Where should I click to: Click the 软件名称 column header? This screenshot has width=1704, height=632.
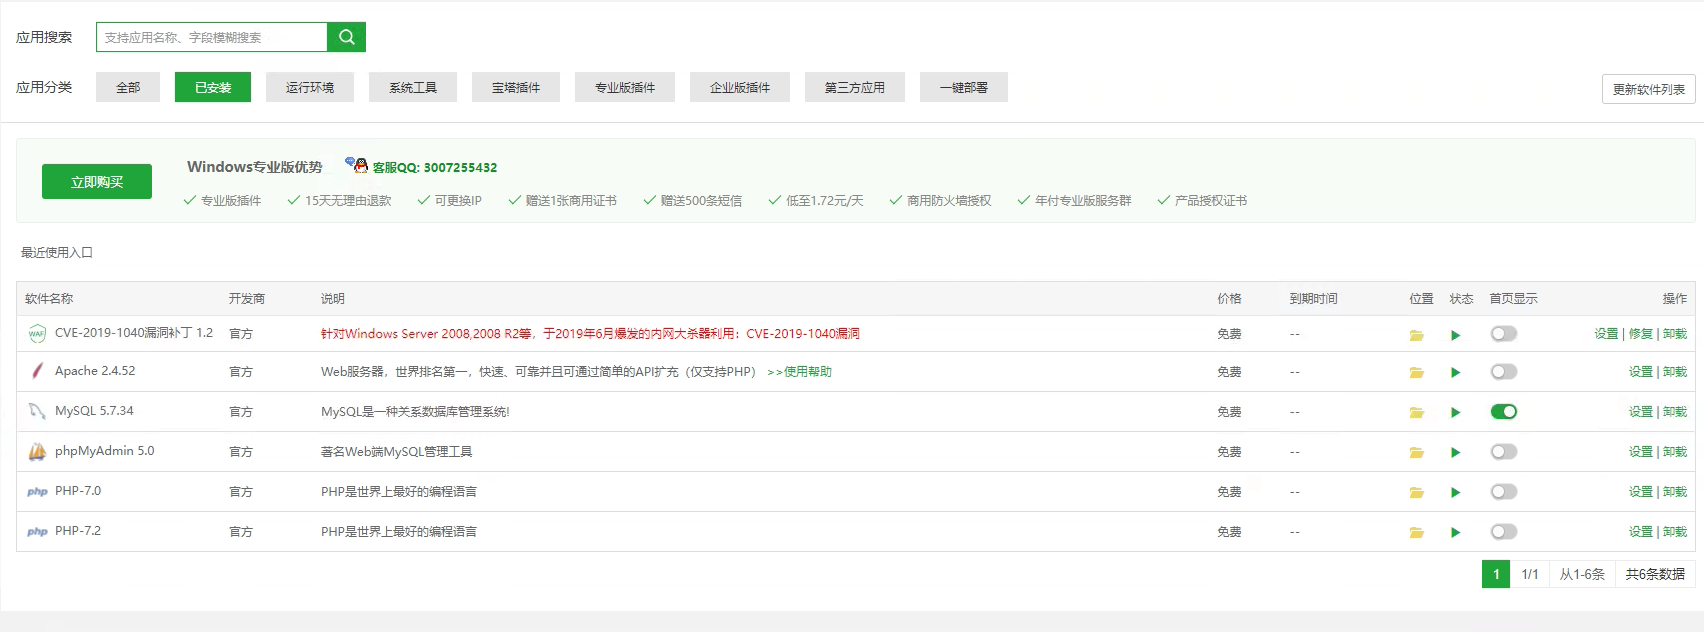pyautogui.click(x=49, y=299)
